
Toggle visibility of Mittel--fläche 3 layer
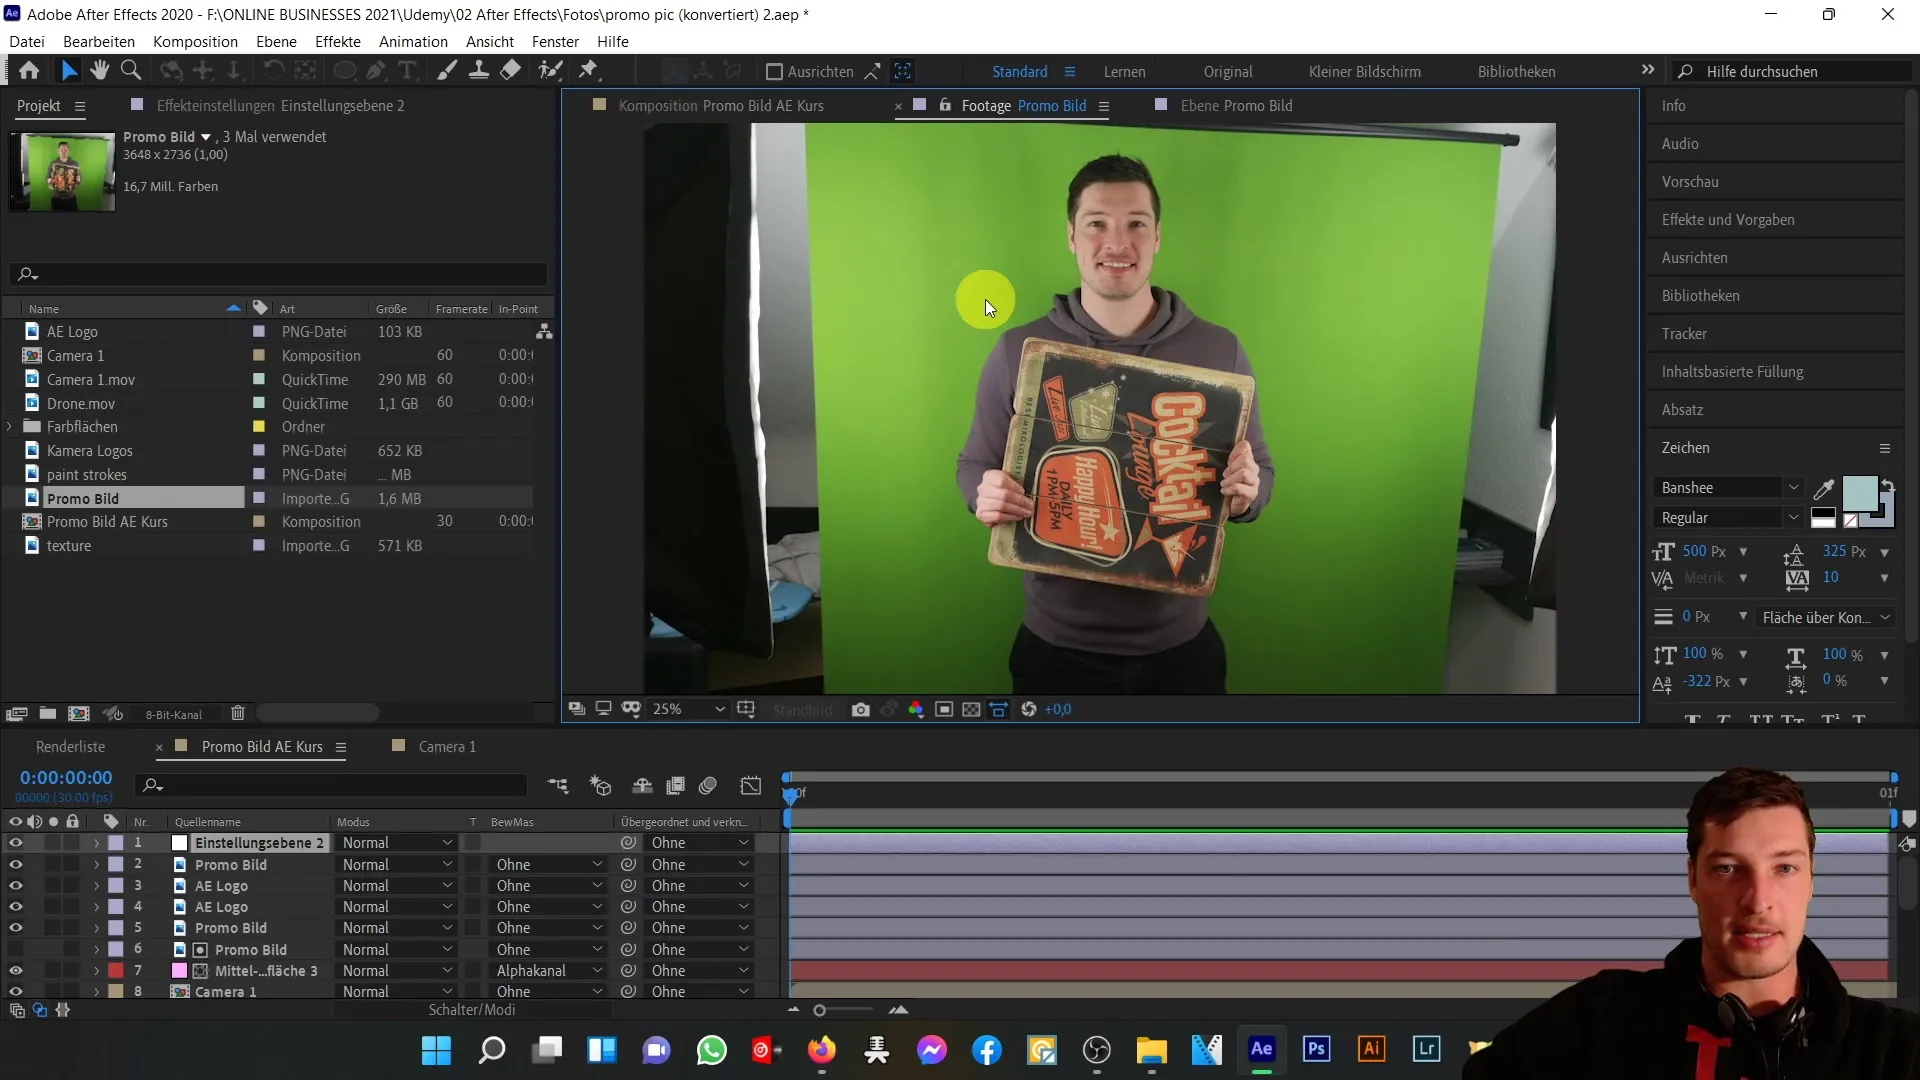click(15, 969)
